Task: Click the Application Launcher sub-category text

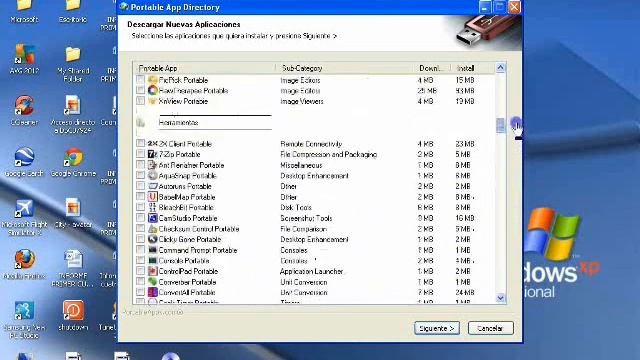Action: (311, 271)
